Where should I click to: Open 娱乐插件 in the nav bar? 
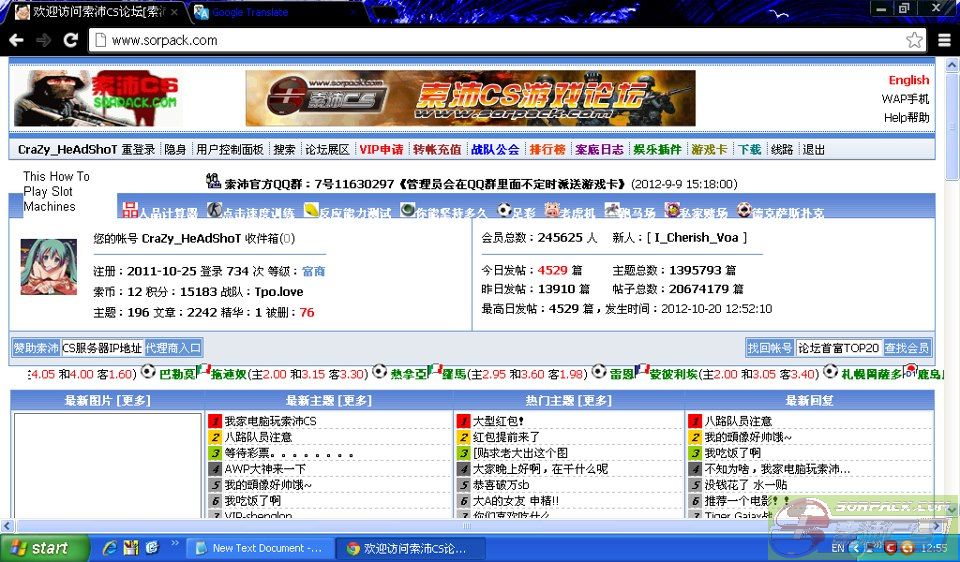coord(657,149)
